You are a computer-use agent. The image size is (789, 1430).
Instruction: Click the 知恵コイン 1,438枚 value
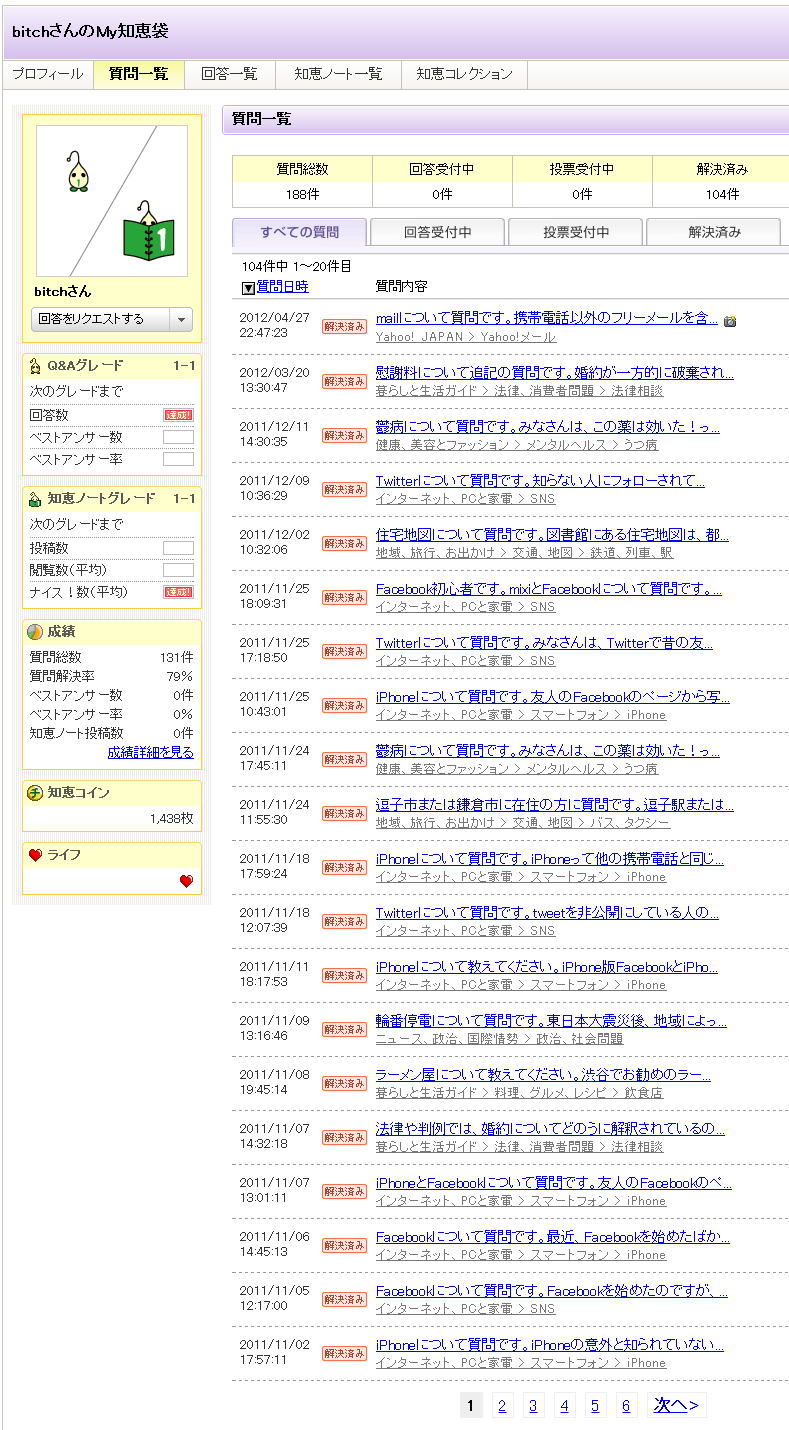click(171, 818)
